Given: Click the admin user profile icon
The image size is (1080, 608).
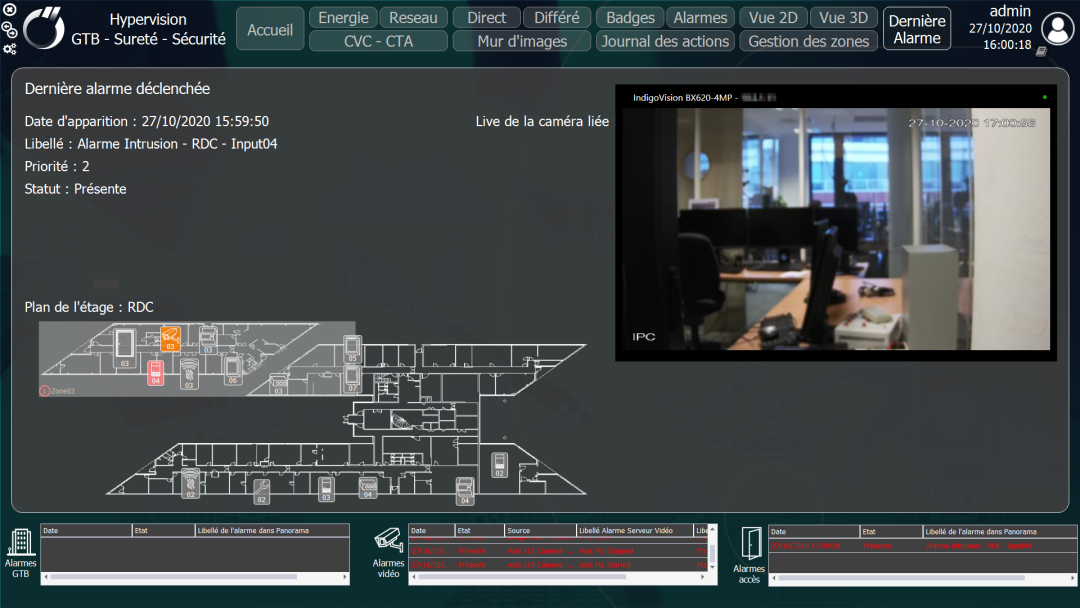Looking at the screenshot, I should [x=1057, y=29].
